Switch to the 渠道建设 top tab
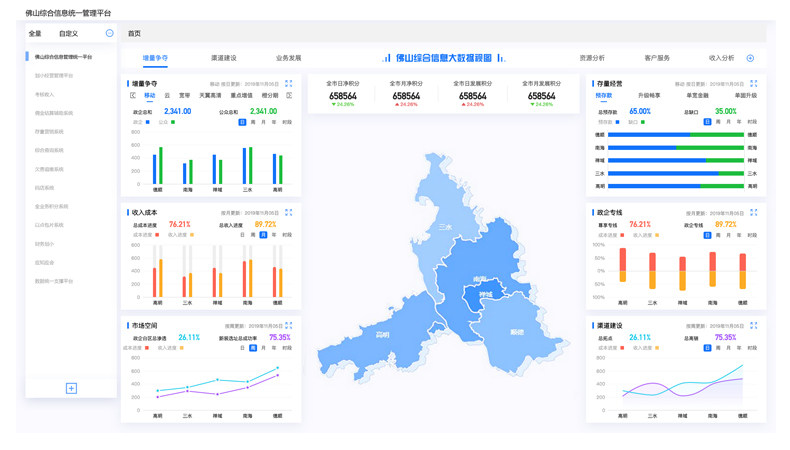The width and height of the screenshot is (790, 450). tap(224, 58)
